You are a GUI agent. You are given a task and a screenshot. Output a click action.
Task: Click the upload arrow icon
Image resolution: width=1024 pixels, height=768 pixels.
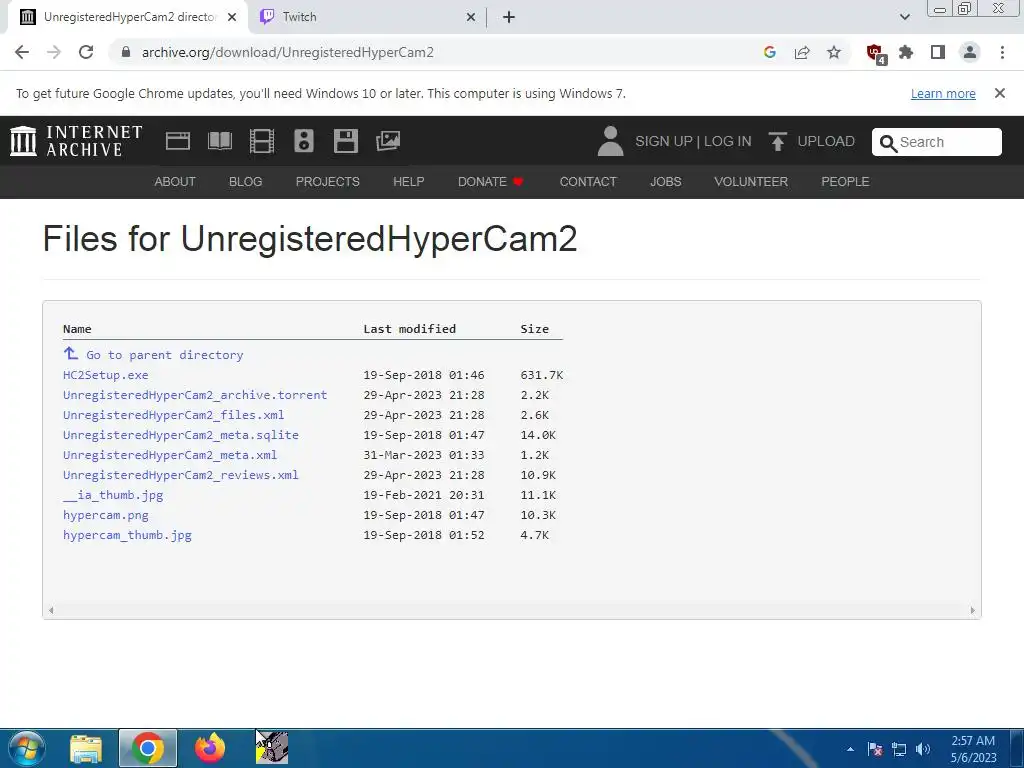(777, 141)
